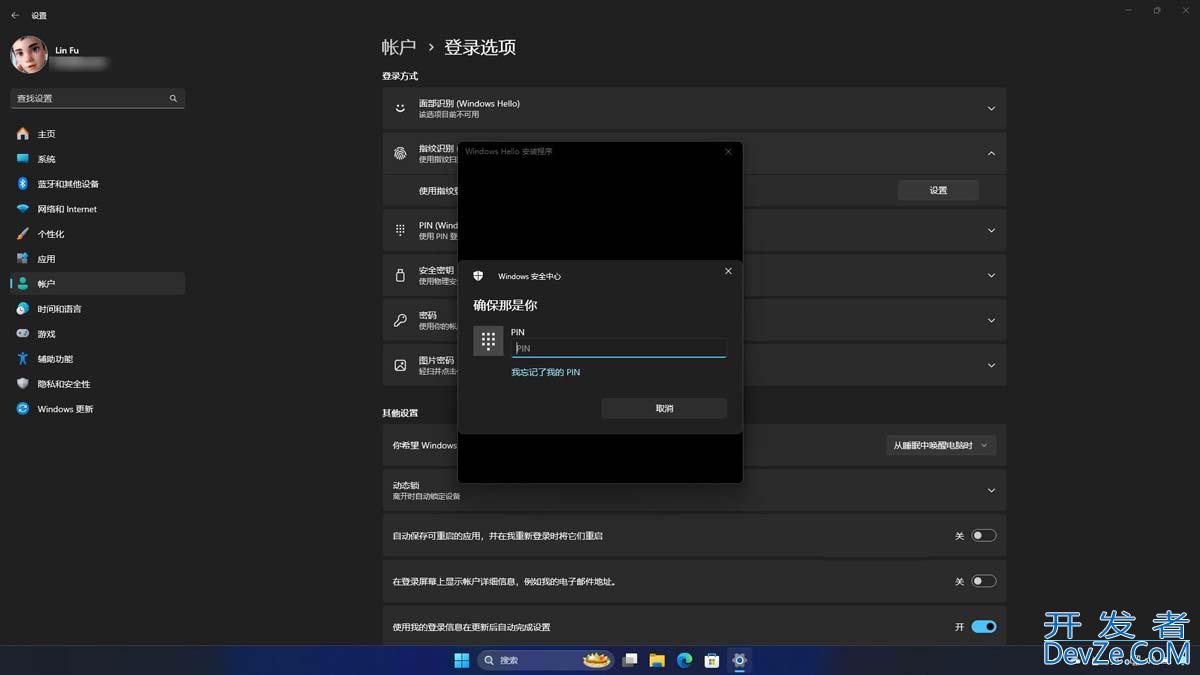Click the face recognition smiley icon
Screen dimensions: 1200x675
400,108
